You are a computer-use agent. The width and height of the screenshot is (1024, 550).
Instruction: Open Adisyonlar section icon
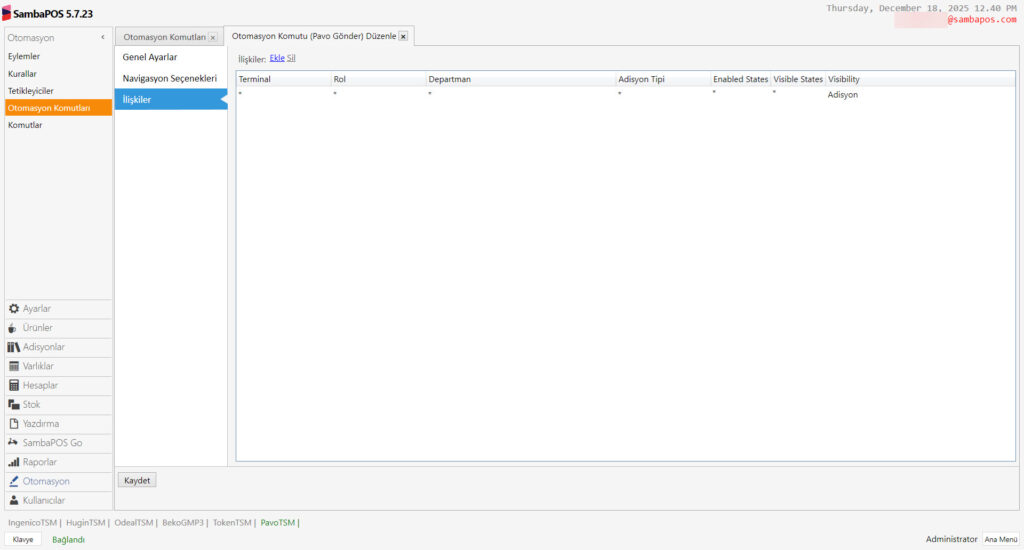14,347
